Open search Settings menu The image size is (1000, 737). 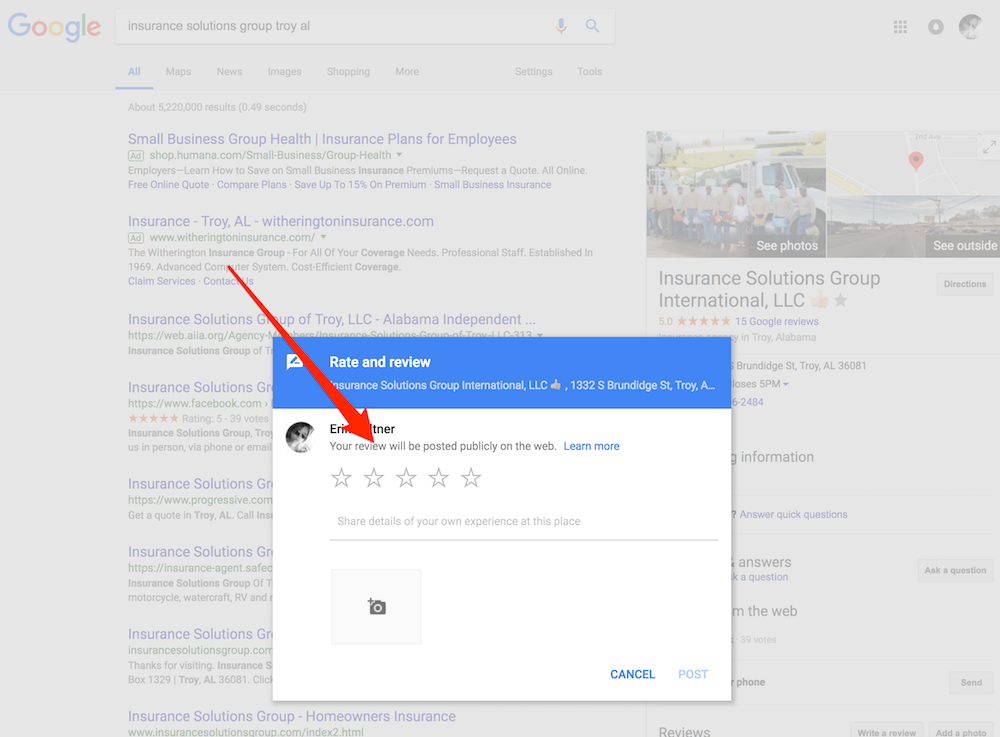pyautogui.click(x=534, y=71)
